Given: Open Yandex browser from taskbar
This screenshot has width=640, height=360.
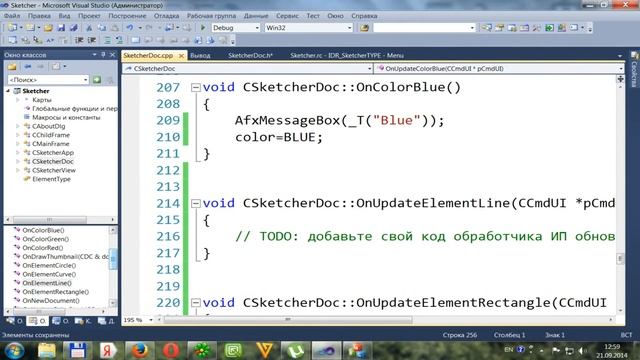Looking at the screenshot, I should coord(108,350).
